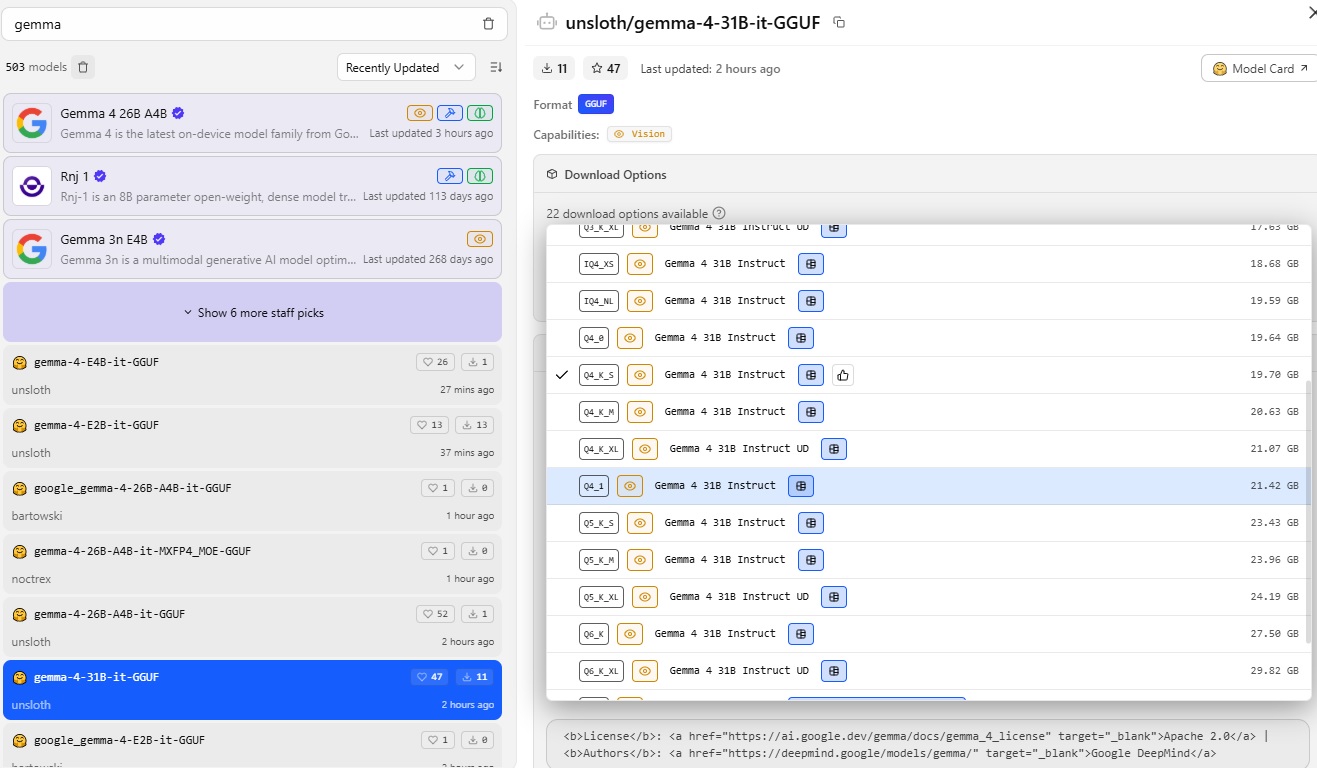Screen dimensions: 1317x768
Task: Click the blue grid icon on the Q4_K_S row
Action: pyautogui.click(x=811, y=375)
